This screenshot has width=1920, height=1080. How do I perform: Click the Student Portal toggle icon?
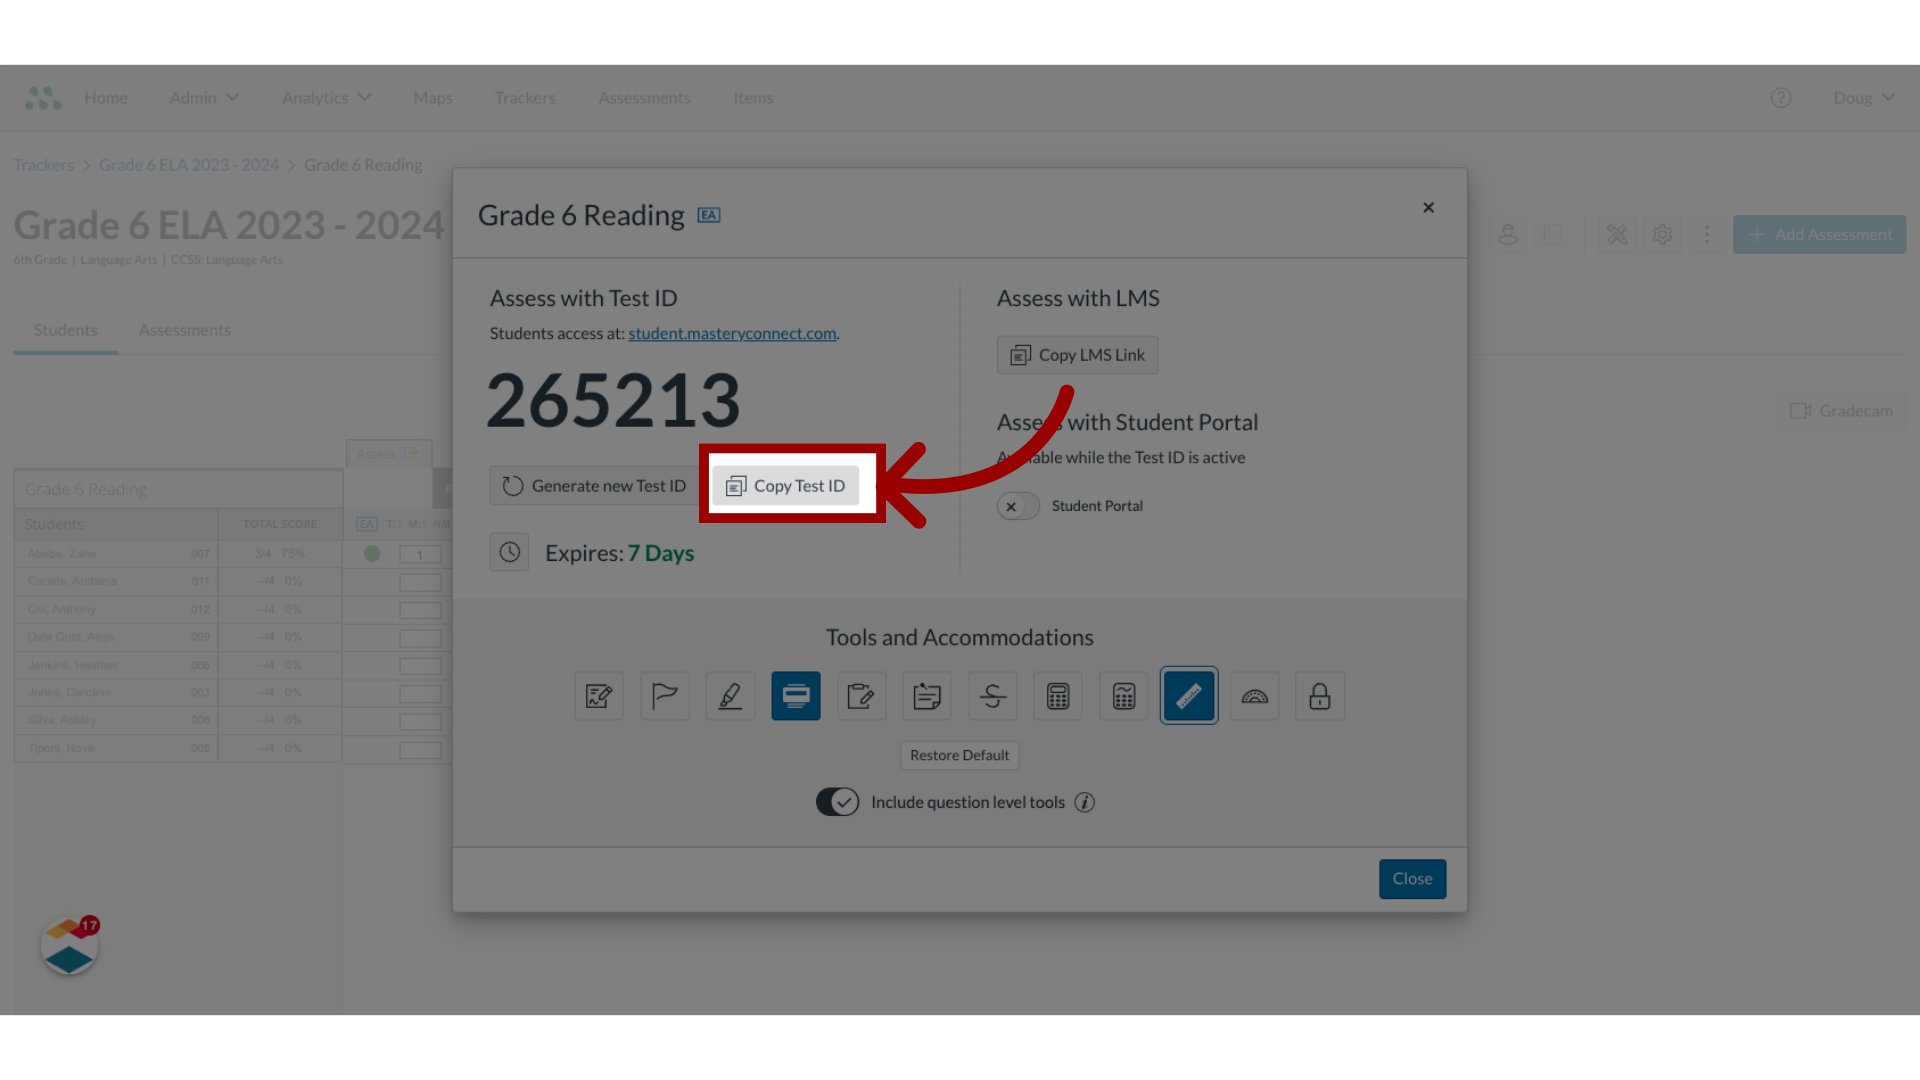click(1017, 505)
